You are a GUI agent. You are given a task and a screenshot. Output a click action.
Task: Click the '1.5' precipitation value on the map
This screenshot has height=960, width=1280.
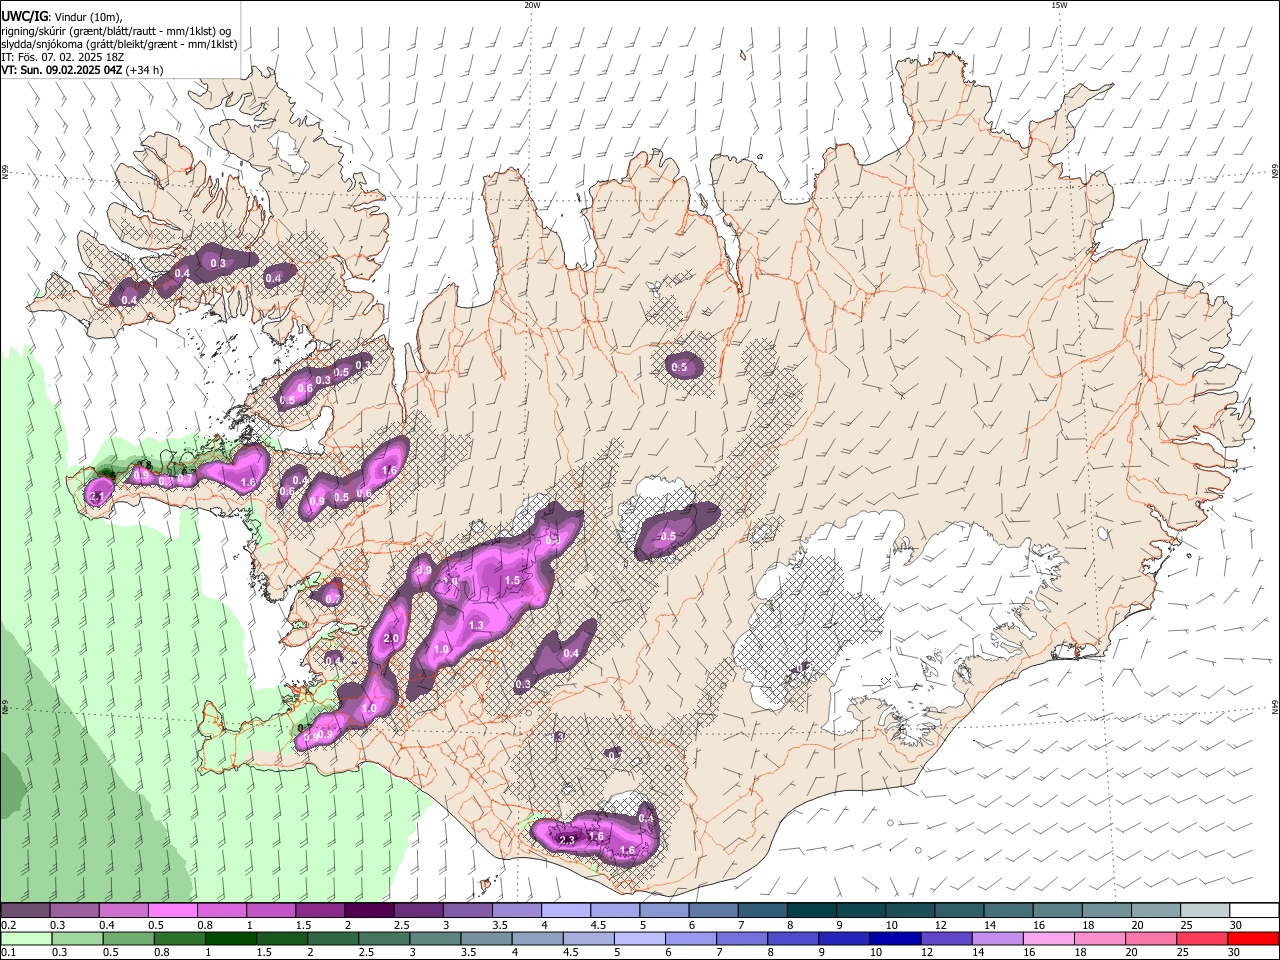click(x=512, y=580)
